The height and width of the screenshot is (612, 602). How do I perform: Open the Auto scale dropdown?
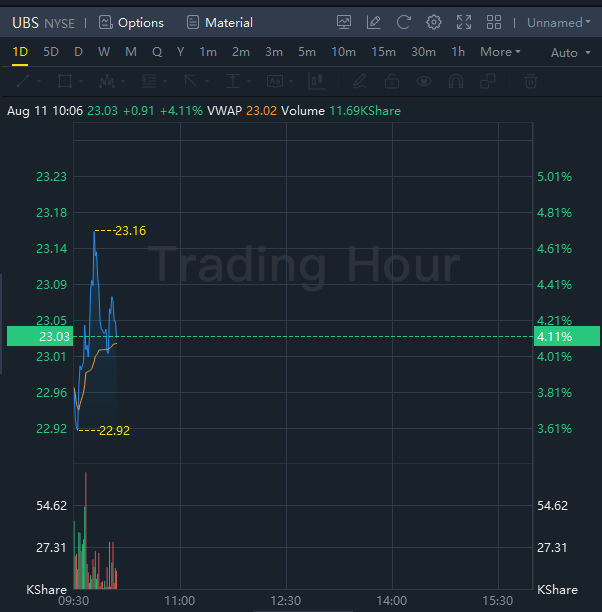(570, 52)
